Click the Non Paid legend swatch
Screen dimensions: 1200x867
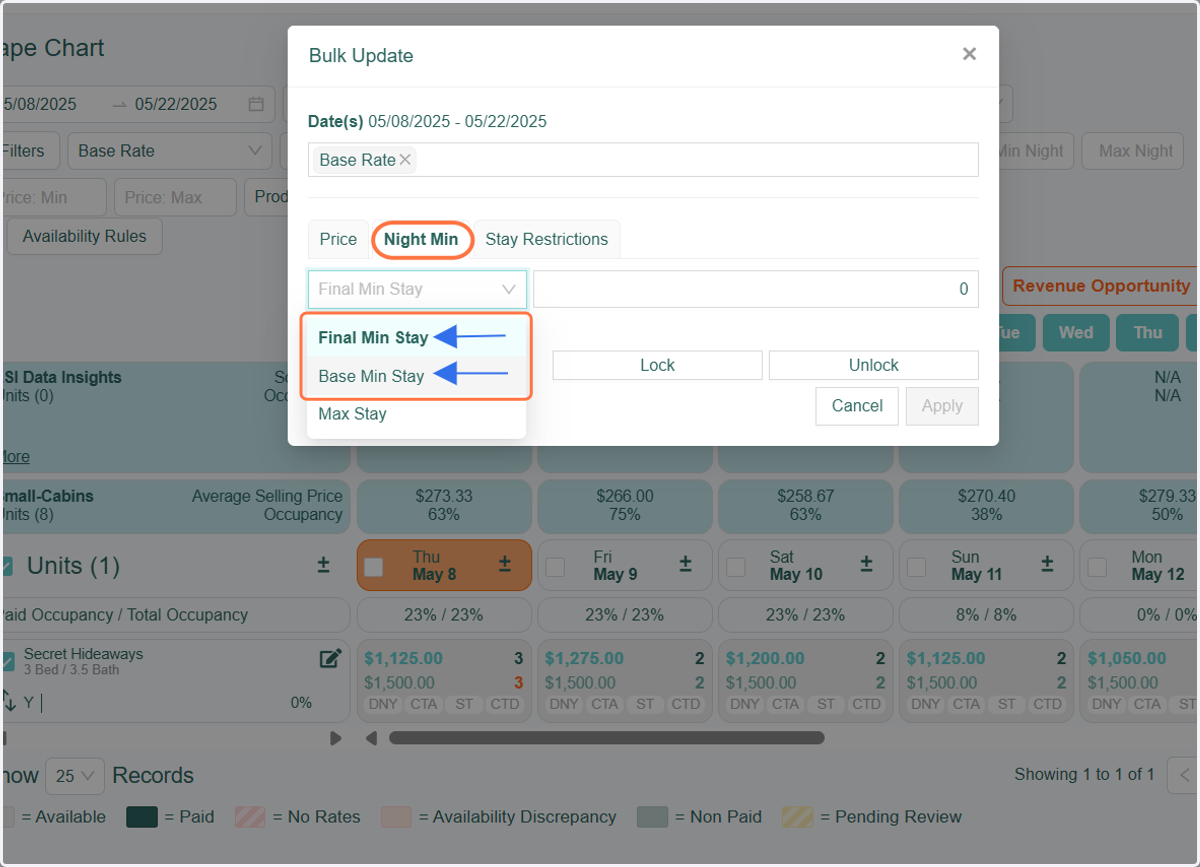pos(652,817)
